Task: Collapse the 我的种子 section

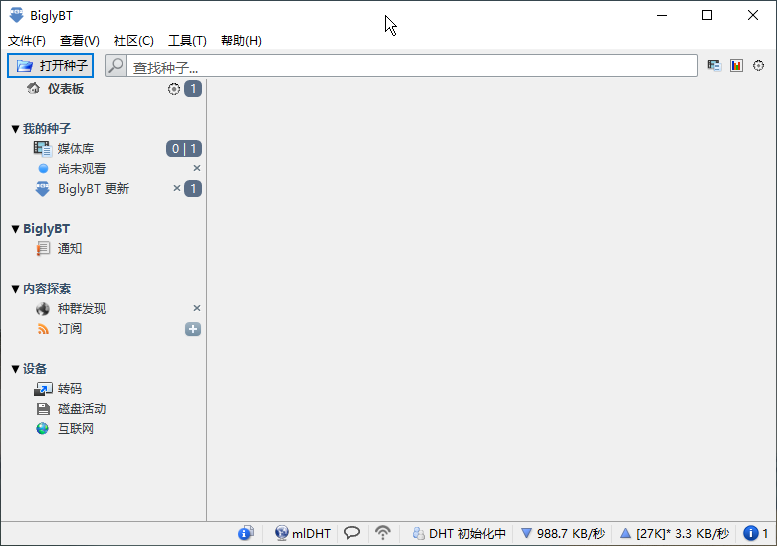Action: [x=15, y=129]
